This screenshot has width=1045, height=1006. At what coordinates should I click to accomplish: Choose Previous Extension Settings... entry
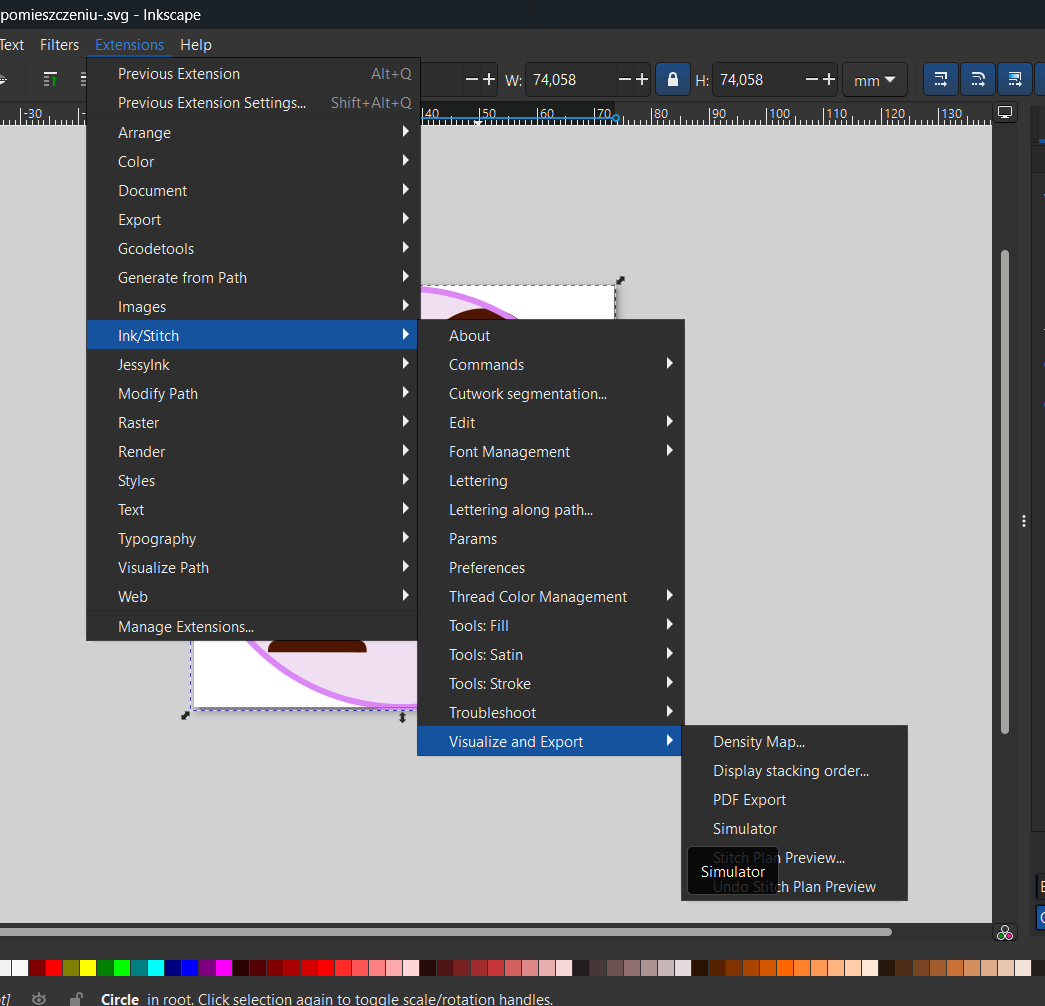click(253, 103)
